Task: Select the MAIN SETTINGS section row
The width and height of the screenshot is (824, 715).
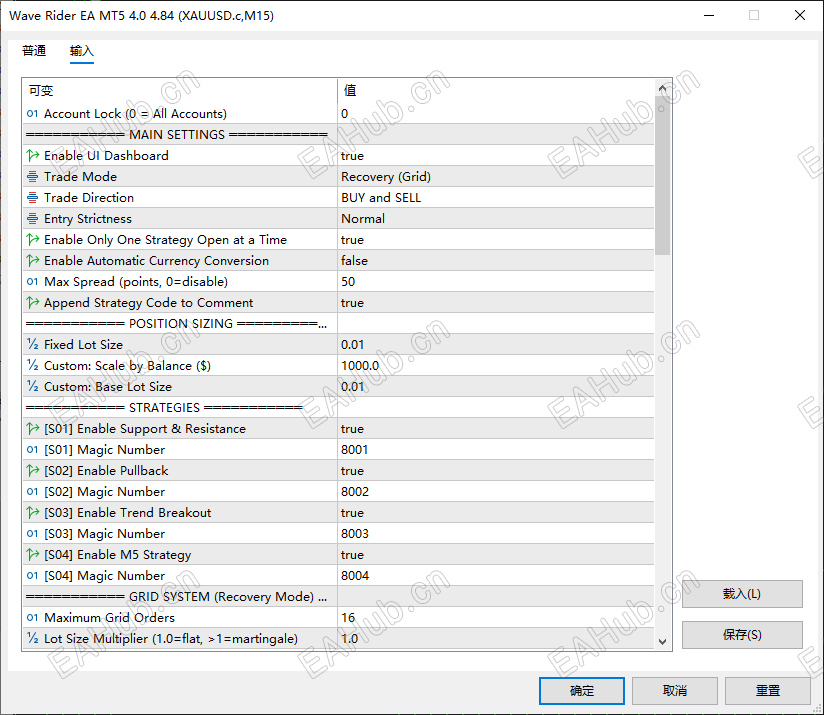Action: tap(338, 134)
